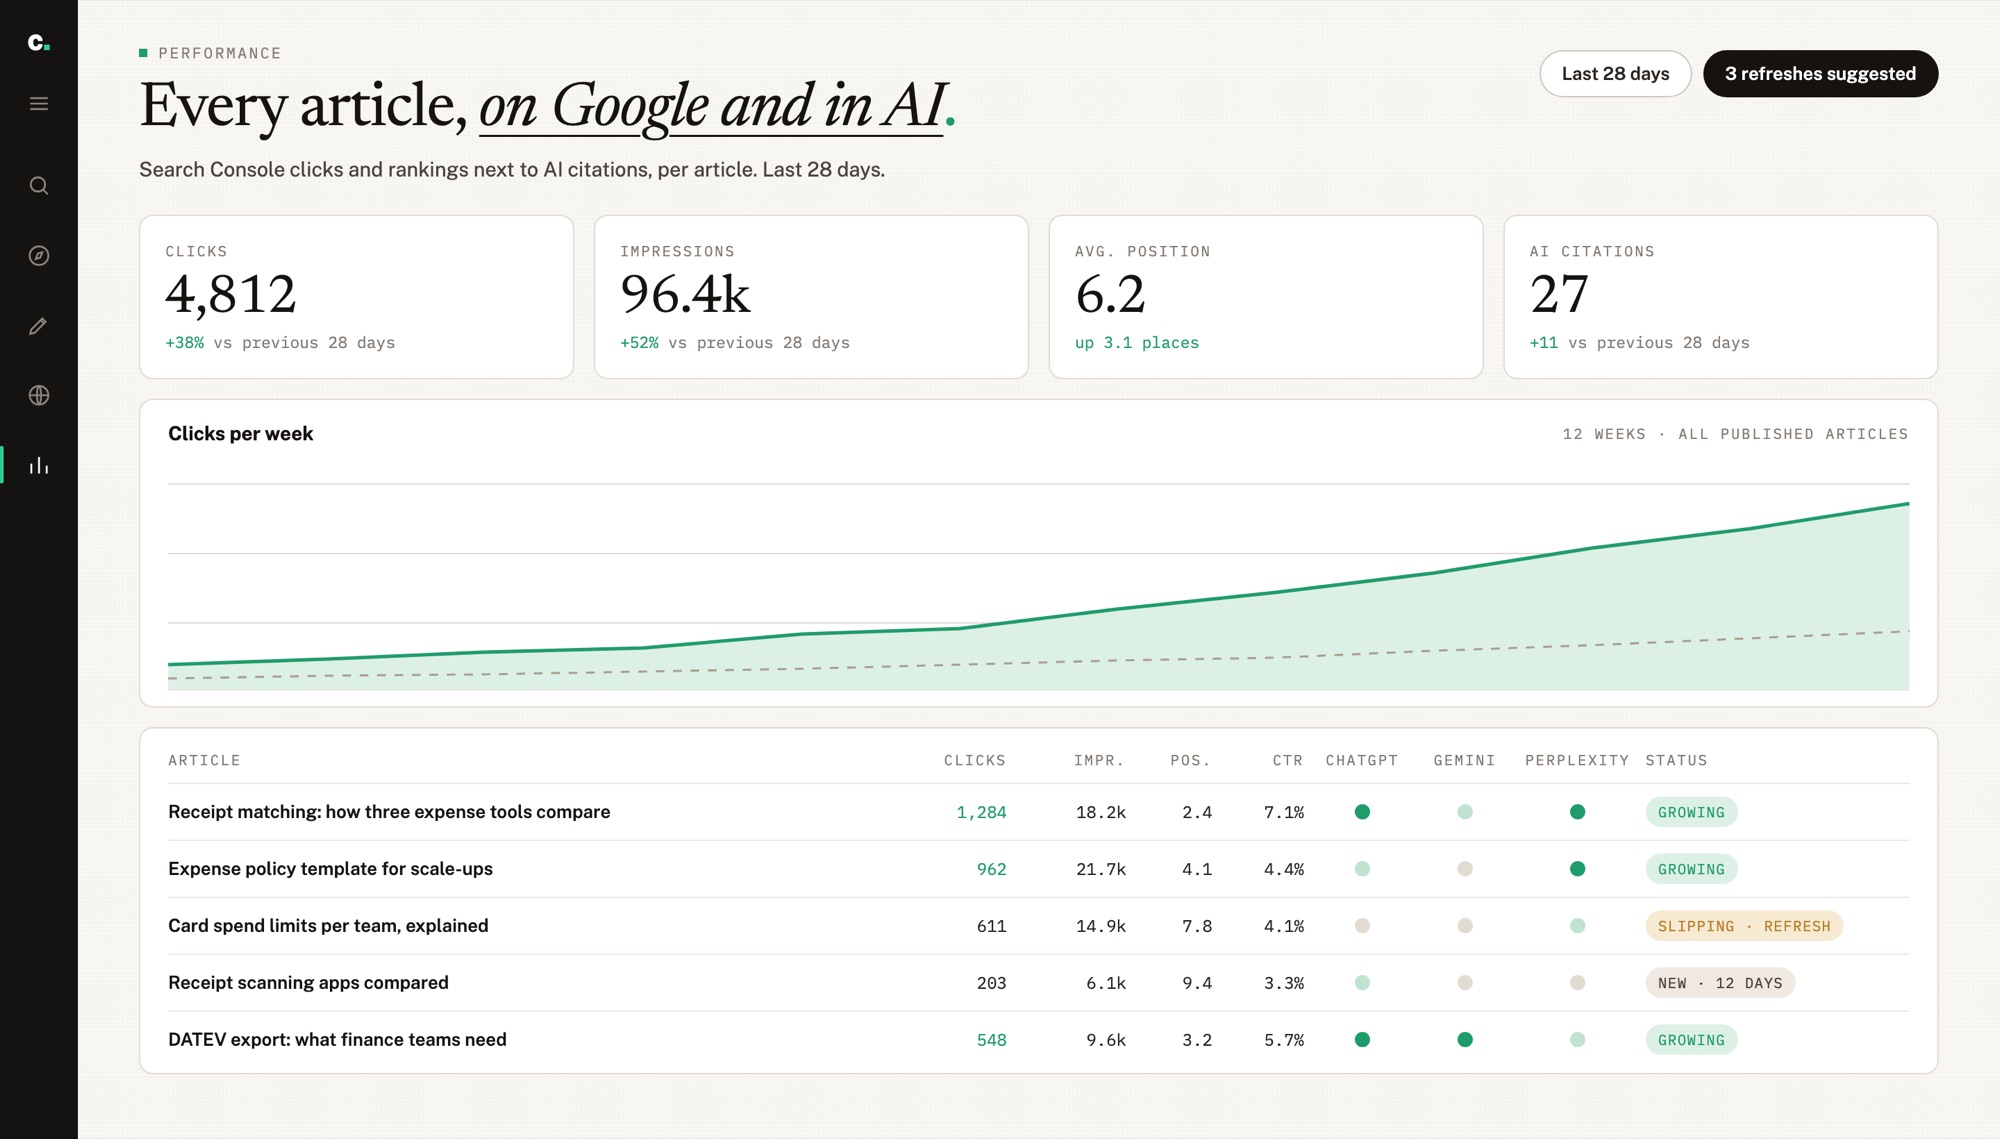Open the search icon in sidebar

(x=39, y=186)
